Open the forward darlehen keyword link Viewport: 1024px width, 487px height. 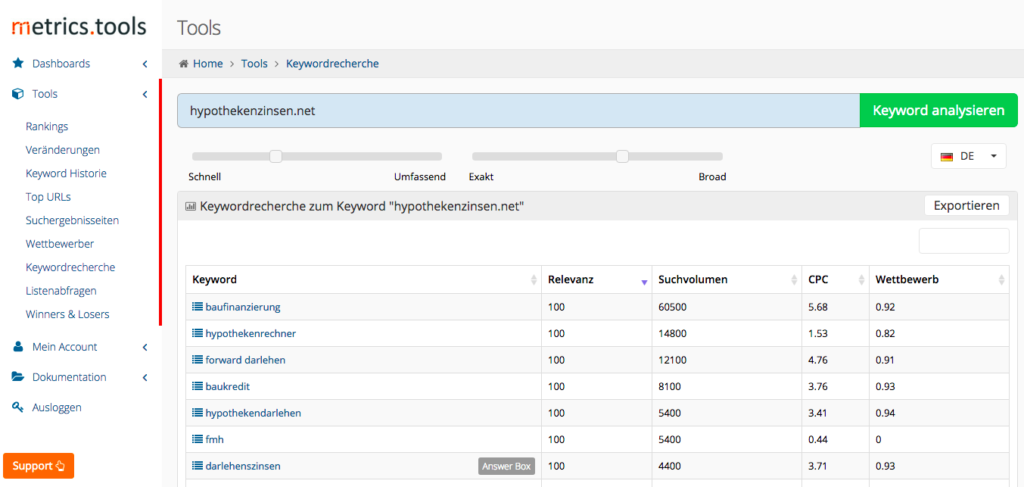(246, 360)
